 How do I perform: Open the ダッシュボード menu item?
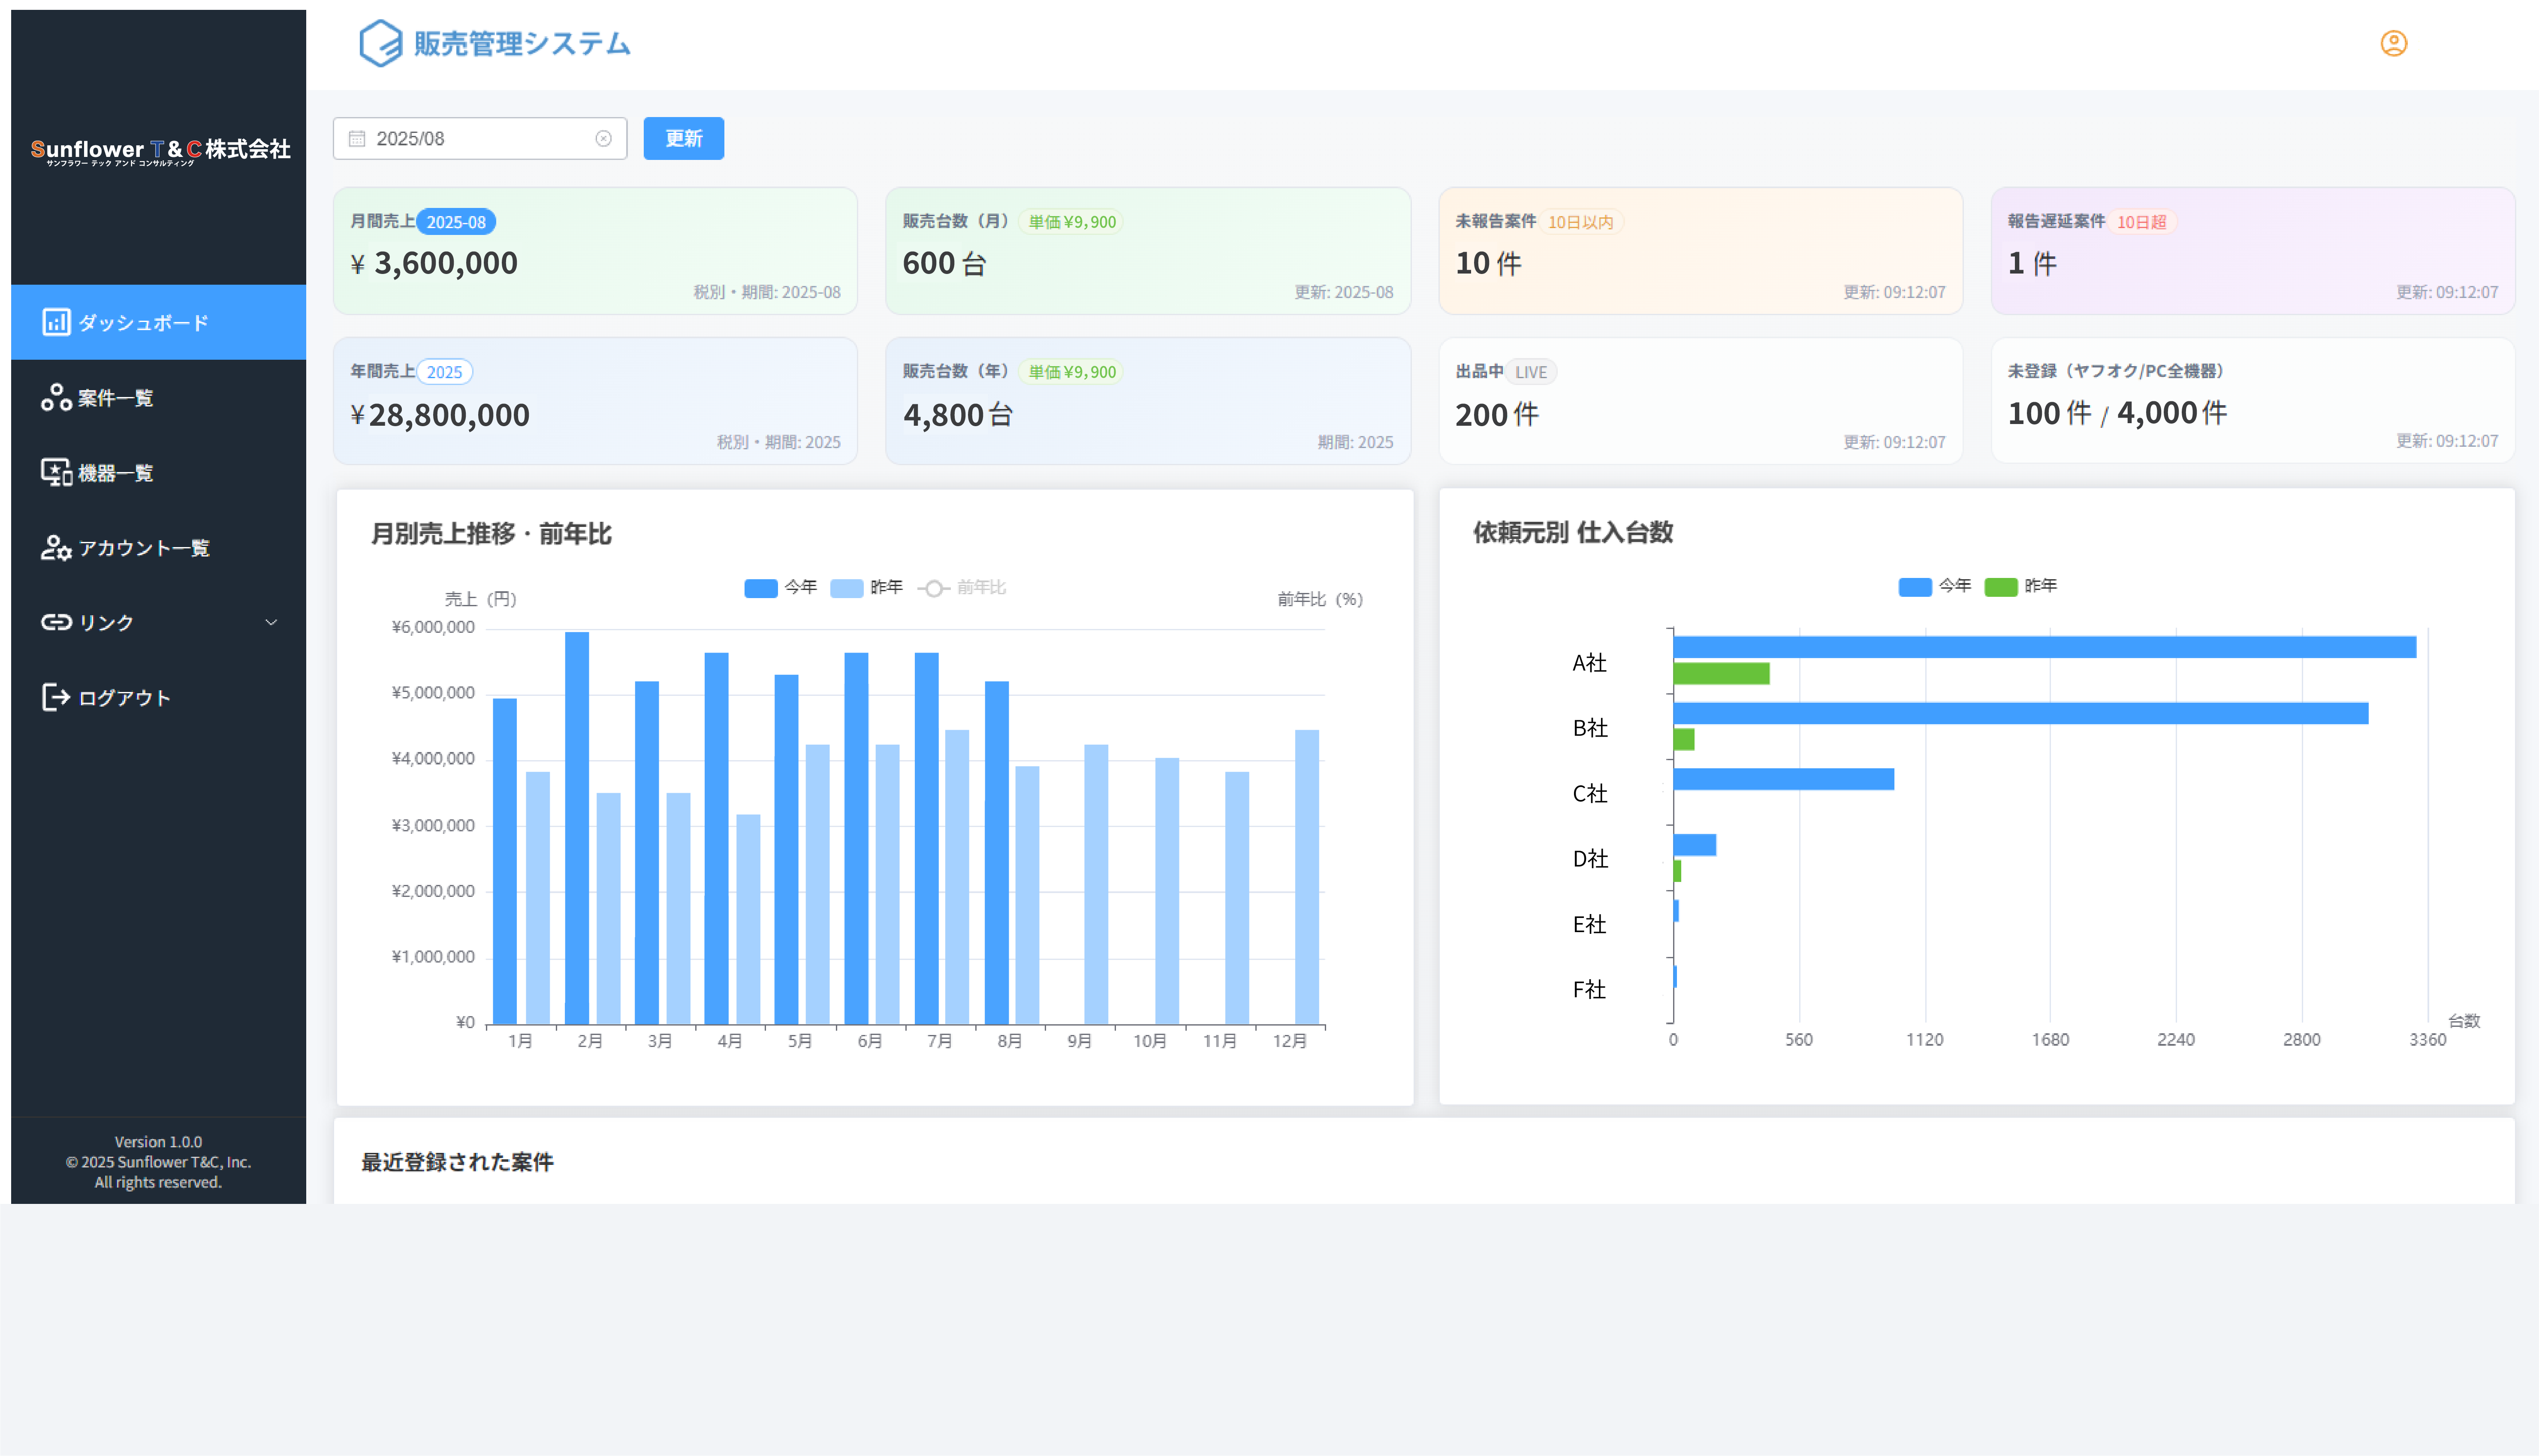point(158,322)
